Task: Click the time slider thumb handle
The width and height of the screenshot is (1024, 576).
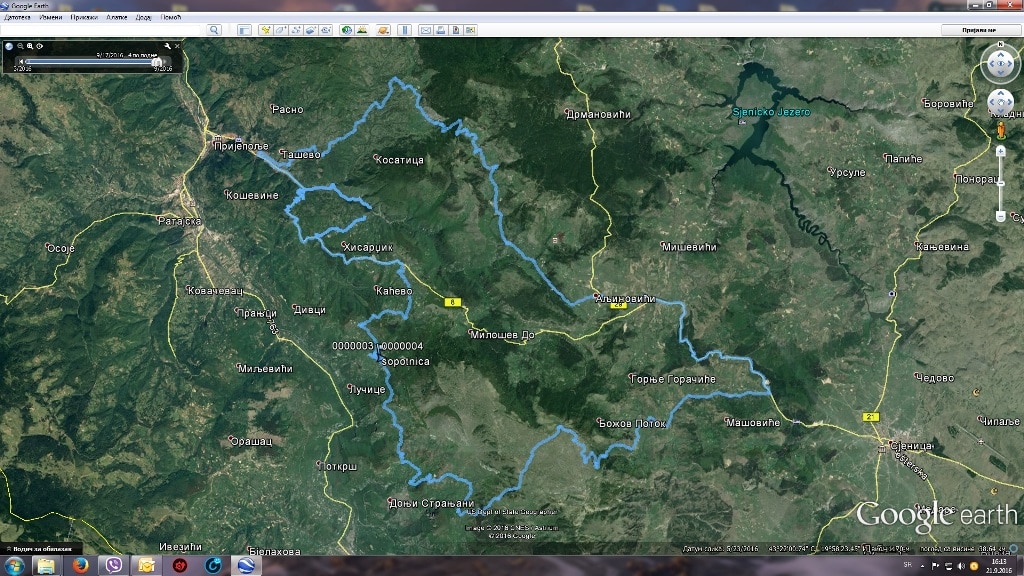Action: 157,62
